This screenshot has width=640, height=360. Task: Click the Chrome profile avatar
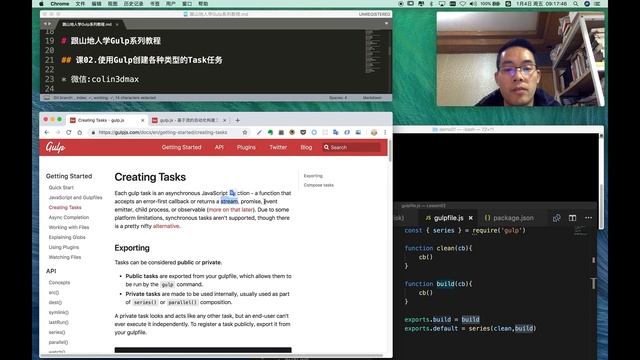[x=374, y=132]
